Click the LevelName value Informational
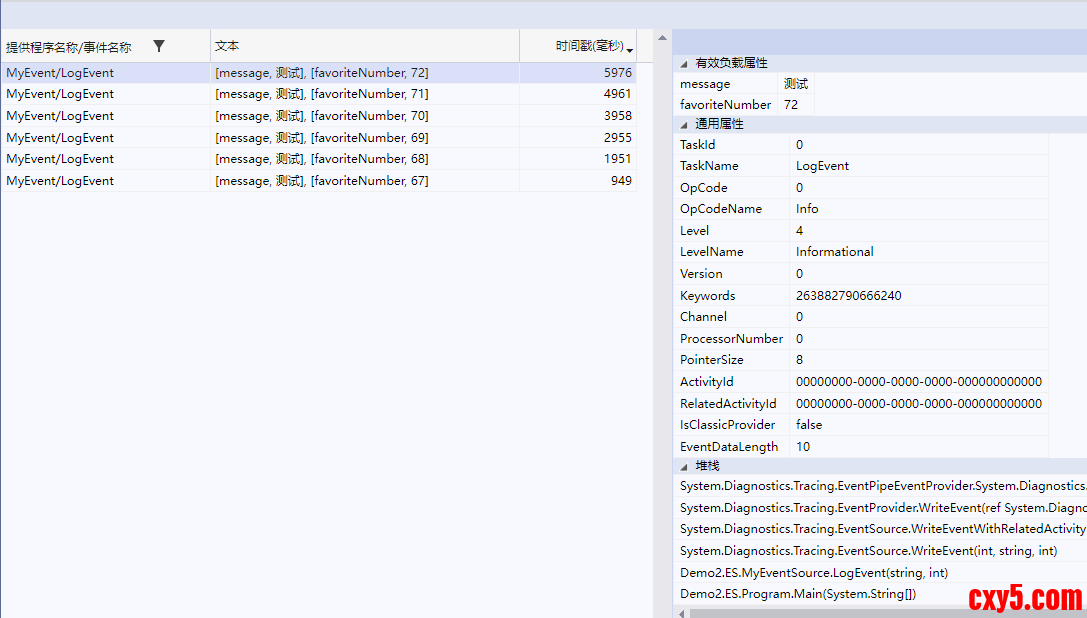This screenshot has width=1087, height=618. (x=835, y=252)
